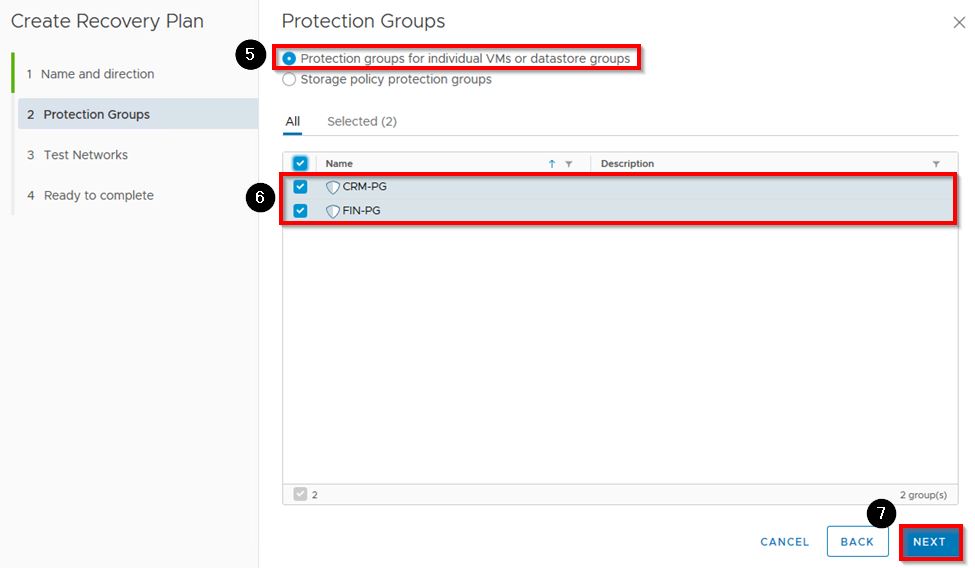
Task: Uncheck the CRM-PG protection group checkbox
Action: point(300,187)
